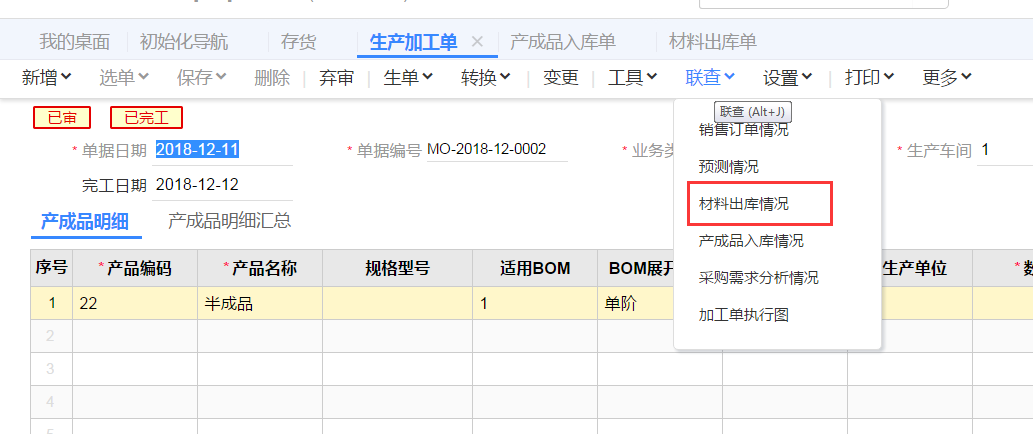Image resolution: width=1033 pixels, height=434 pixels.
Task: Expand the 生单 dropdown menu
Action: coord(408,77)
